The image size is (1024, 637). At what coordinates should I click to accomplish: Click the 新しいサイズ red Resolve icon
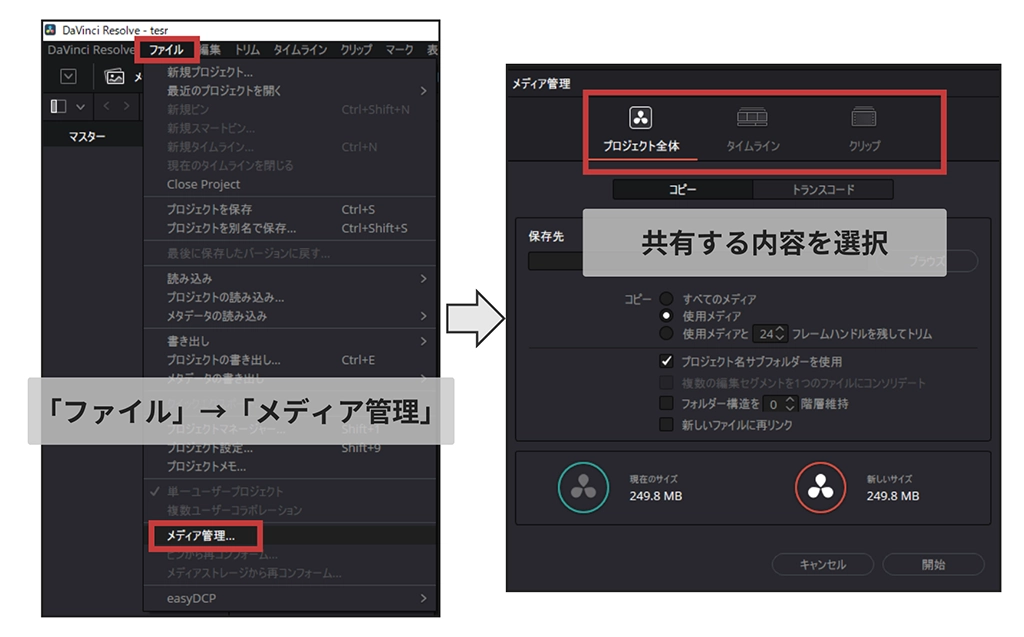point(820,487)
